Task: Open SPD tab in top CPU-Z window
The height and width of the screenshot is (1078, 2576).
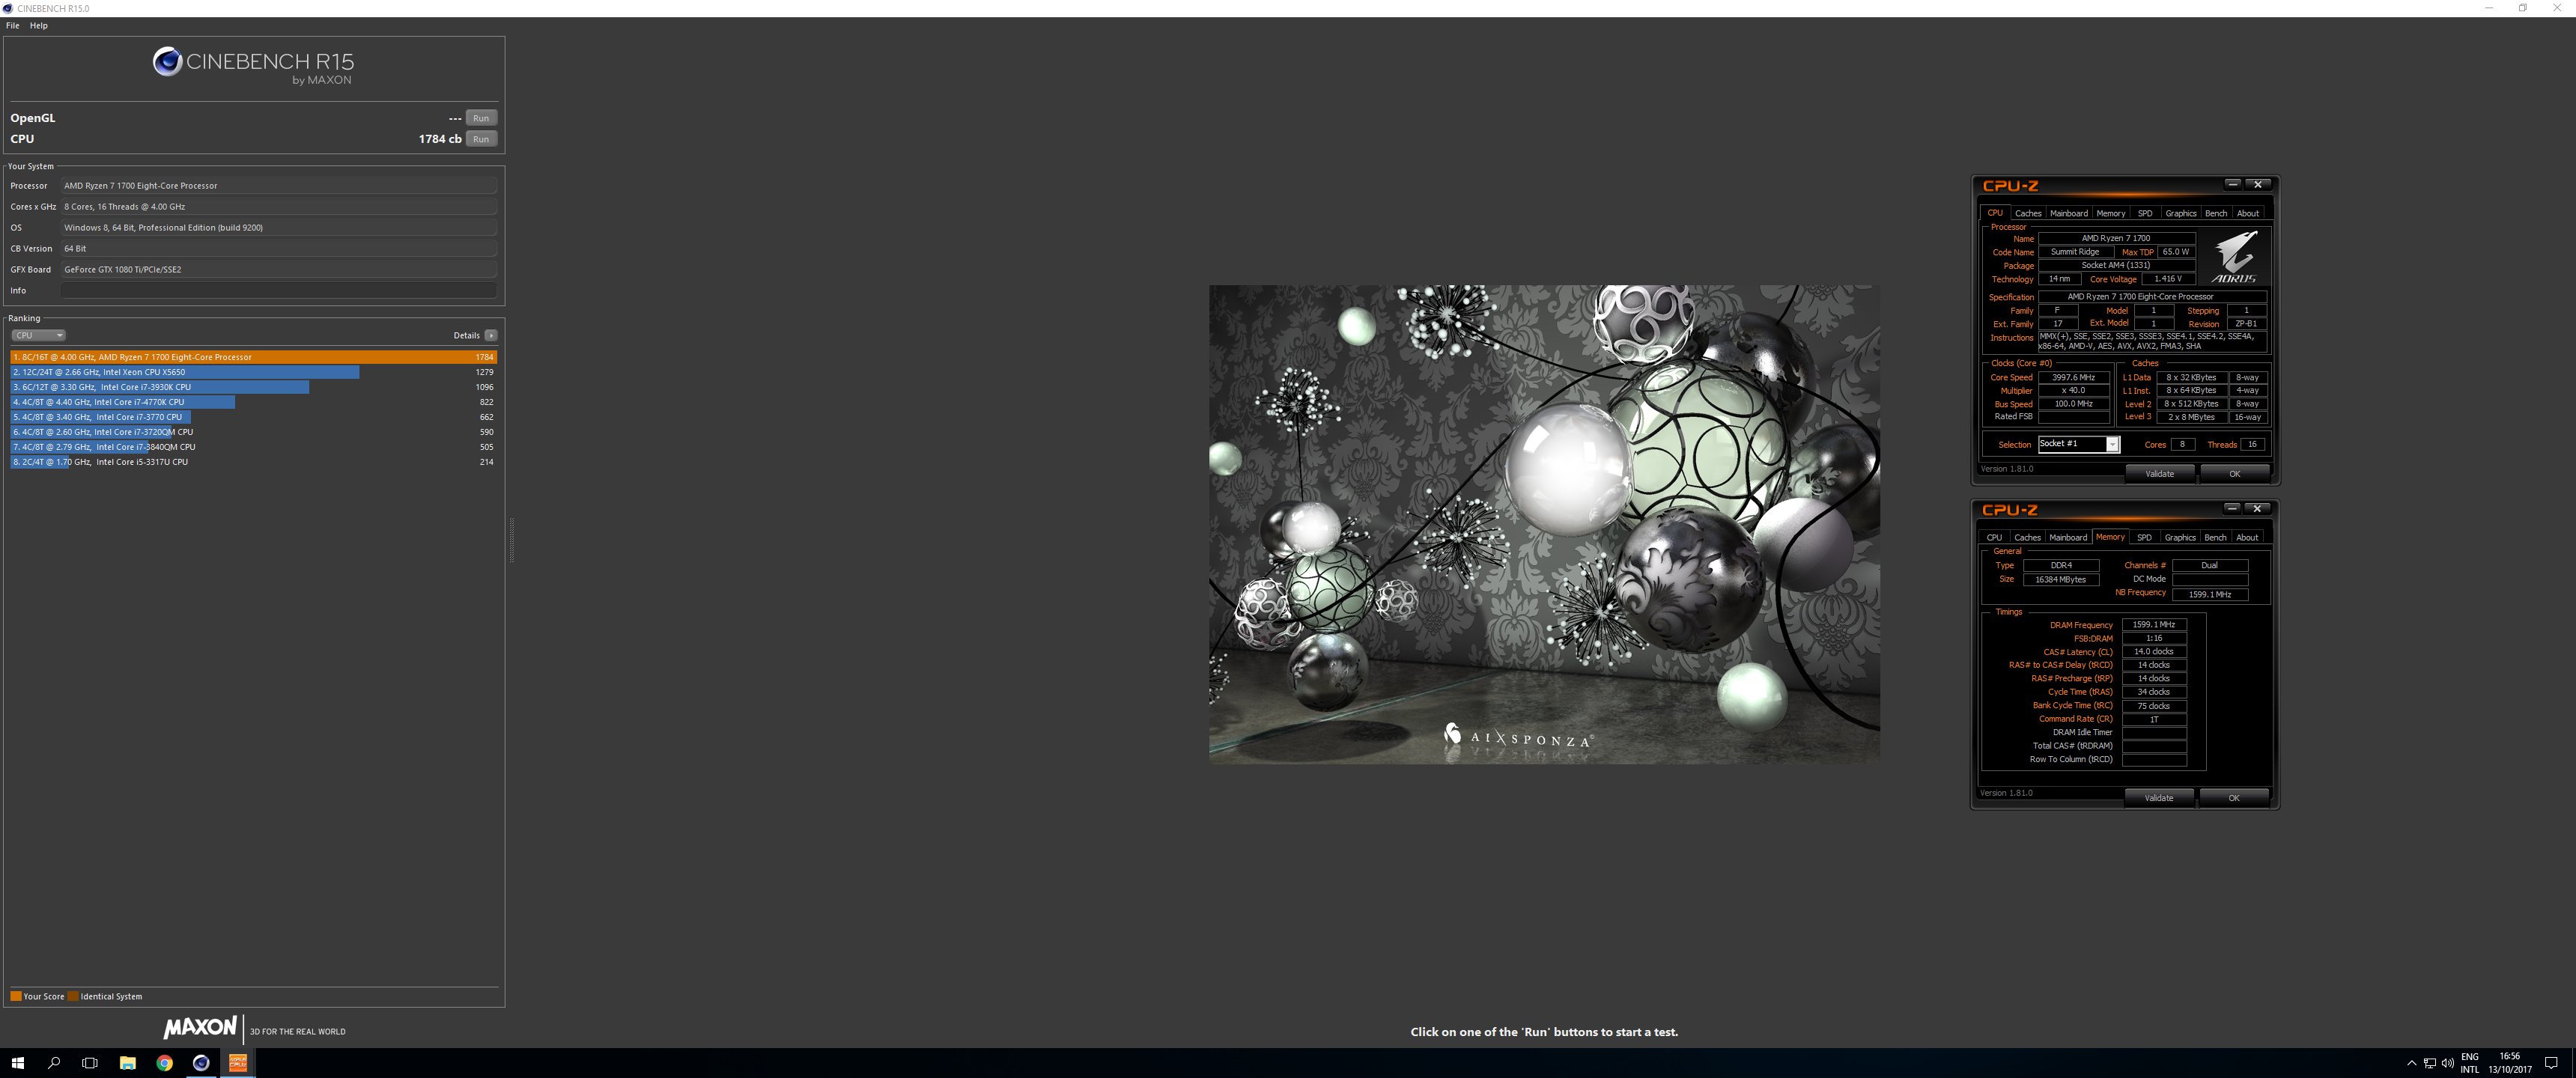Action: (x=2145, y=213)
